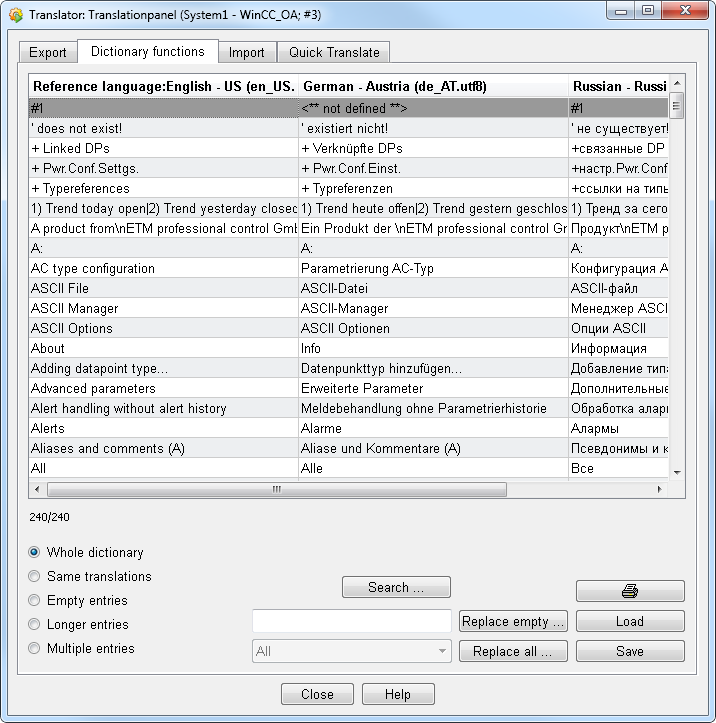Open the Quick Translate tab
This screenshot has width=716, height=723.
point(334,52)
